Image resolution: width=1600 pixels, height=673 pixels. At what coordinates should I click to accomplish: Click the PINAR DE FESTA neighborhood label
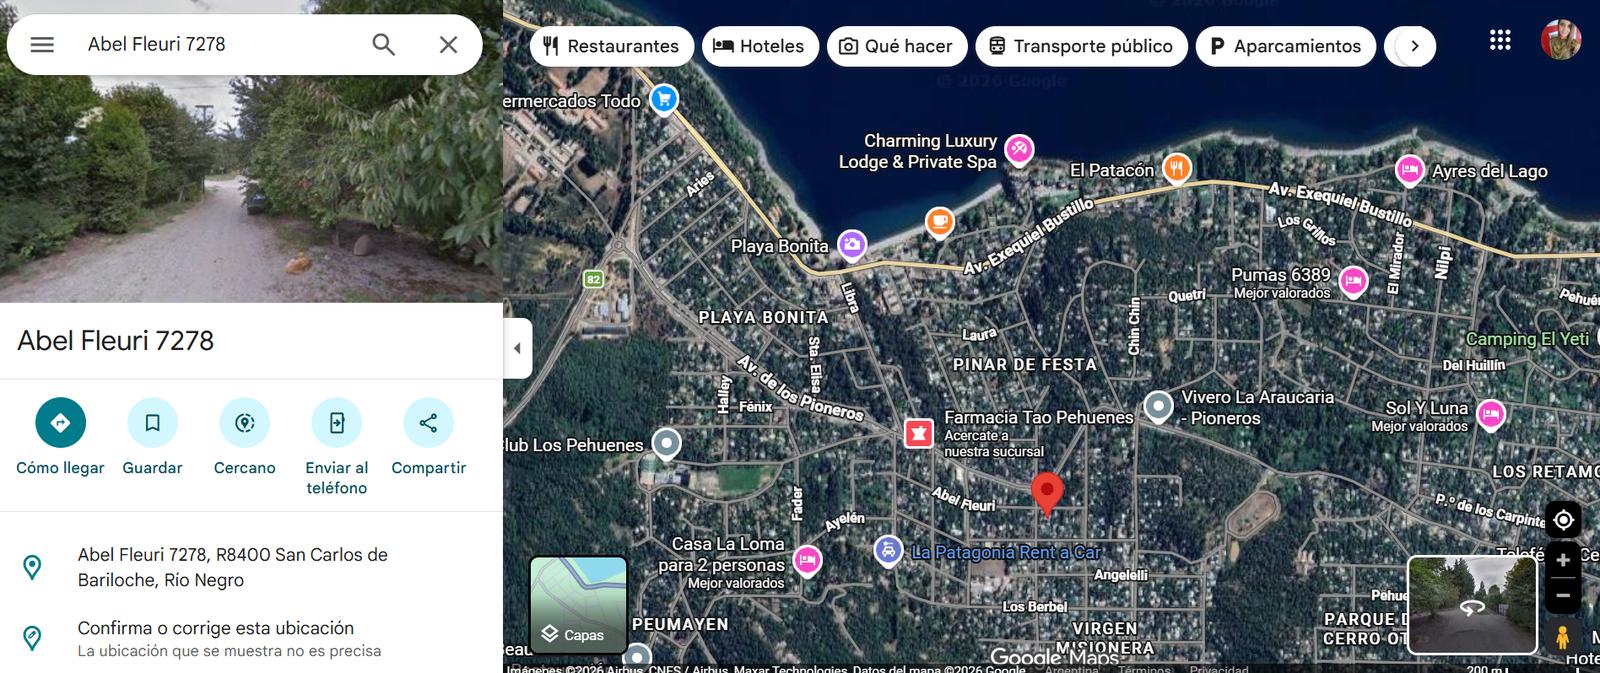[x=1024, y=365]
